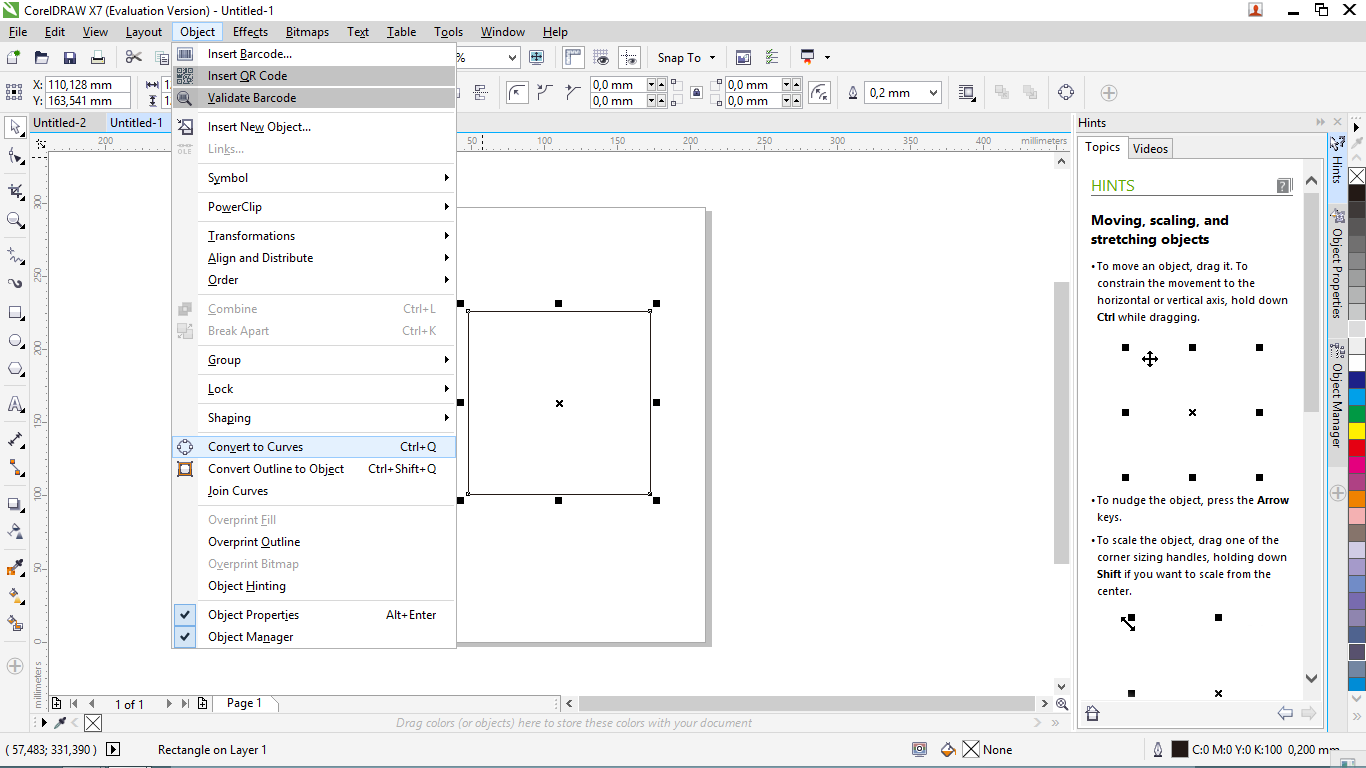Viewport: 1366px width, 768px height.
Task: Pick the red color swatch in palette
Action: [1357, 448]
